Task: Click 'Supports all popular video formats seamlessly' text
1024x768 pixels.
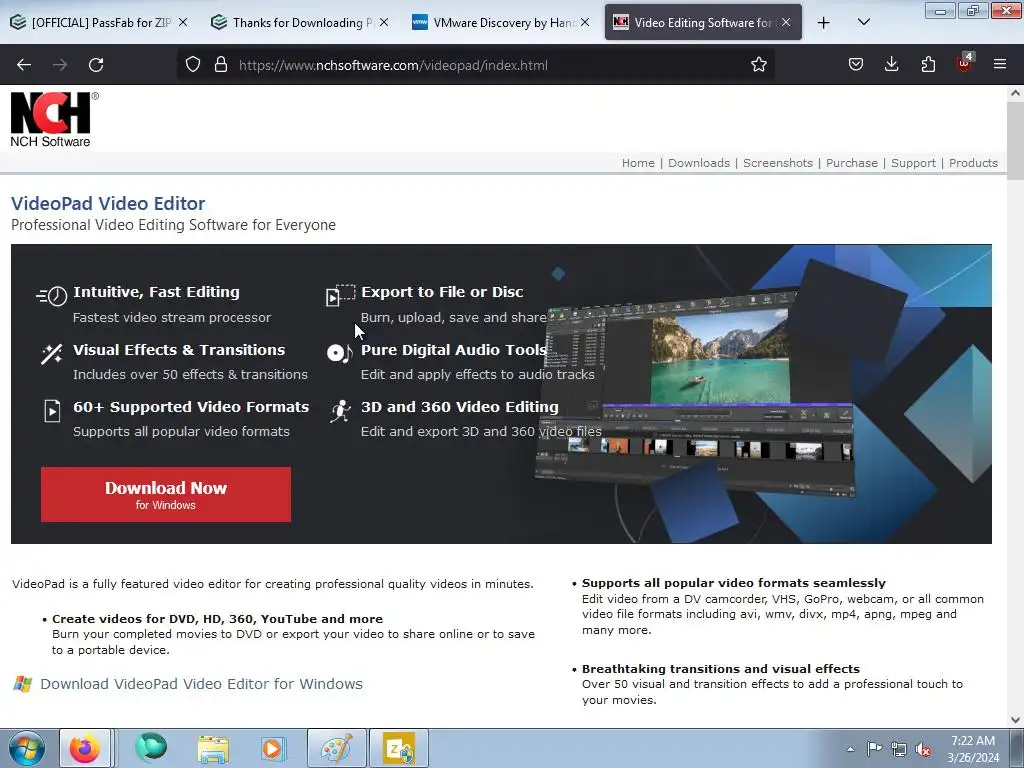Action: point(733,583)
